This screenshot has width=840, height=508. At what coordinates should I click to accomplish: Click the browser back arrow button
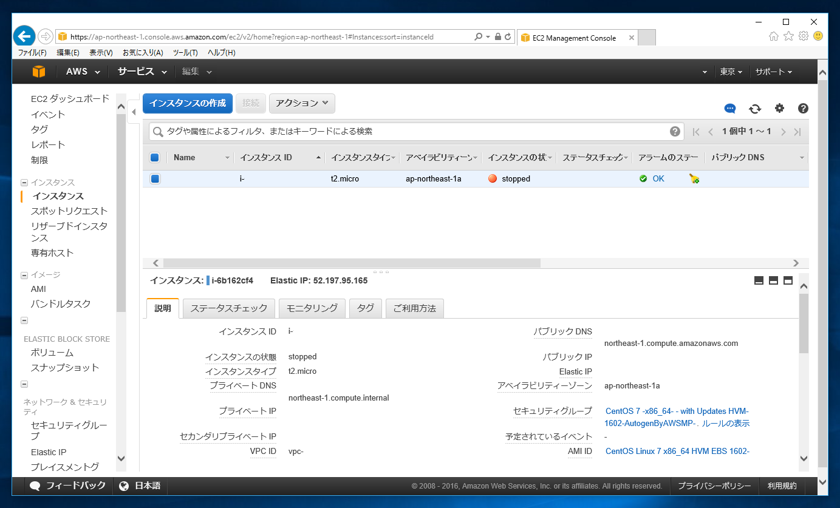pos(24,36)
